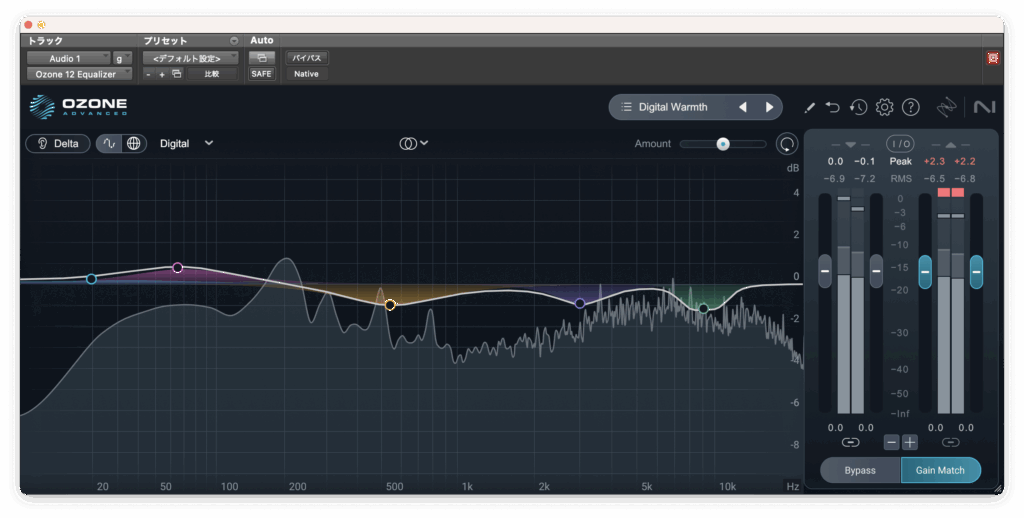Screen dimensions: 1024x518
Task: Open the overlapping circles channel dropdown
Action: point(414,143)
